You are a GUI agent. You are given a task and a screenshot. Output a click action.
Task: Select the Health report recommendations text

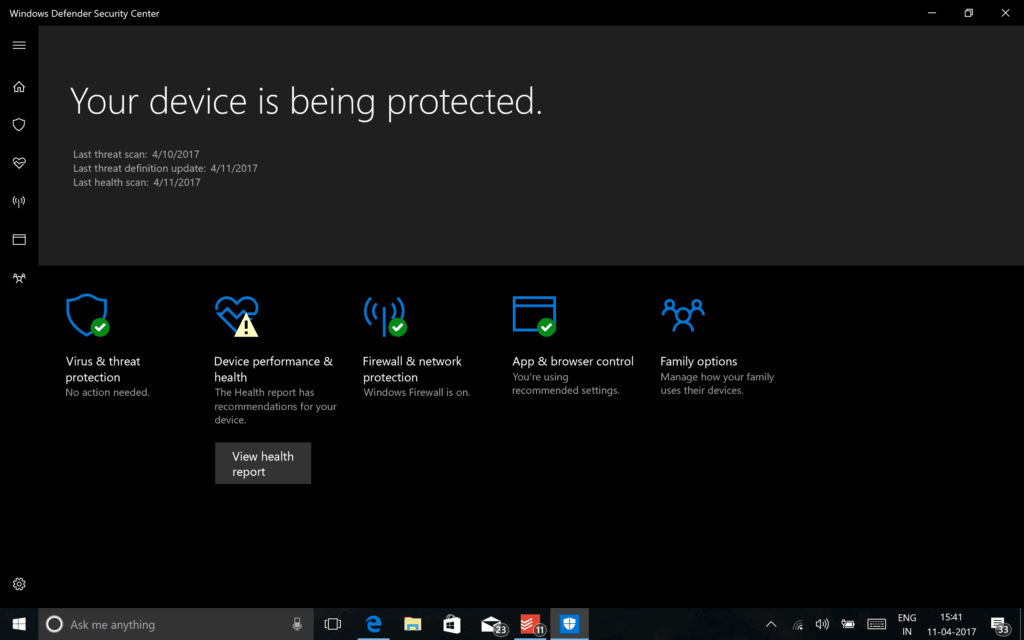[x=275, y=406]
